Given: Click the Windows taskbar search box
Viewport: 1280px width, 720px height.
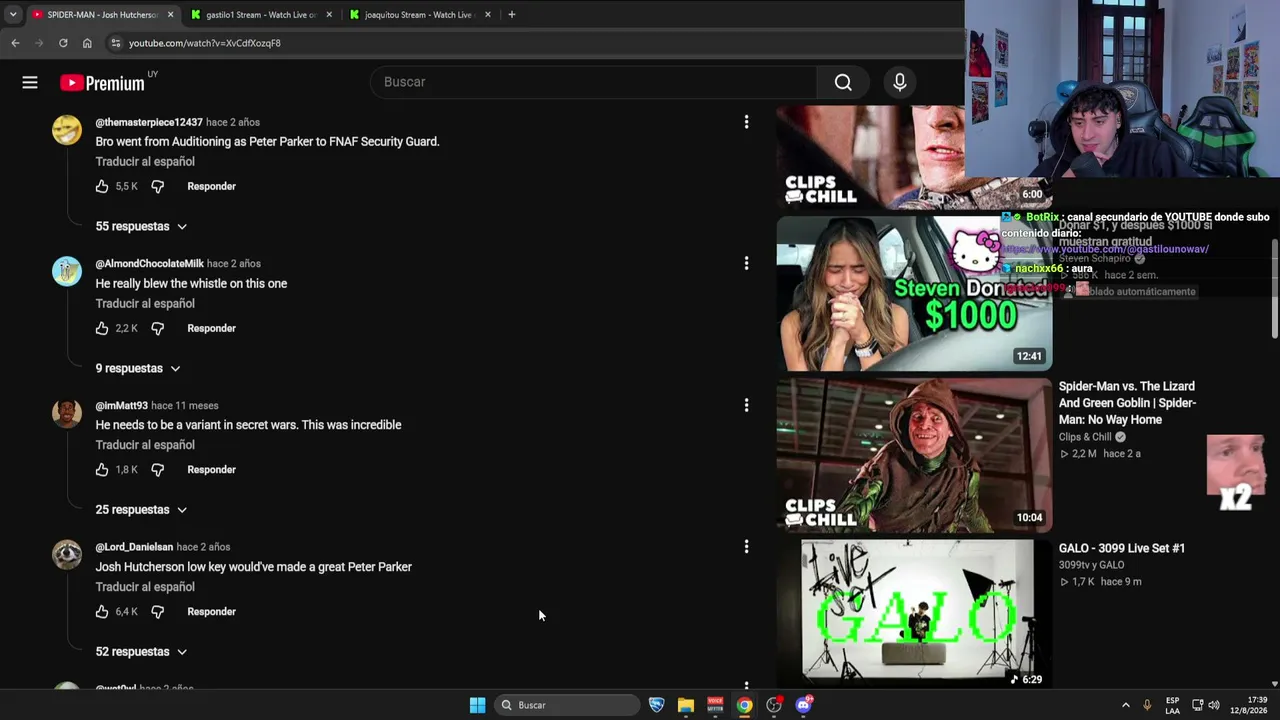Looking at the screenshot, I should (568, 705).
